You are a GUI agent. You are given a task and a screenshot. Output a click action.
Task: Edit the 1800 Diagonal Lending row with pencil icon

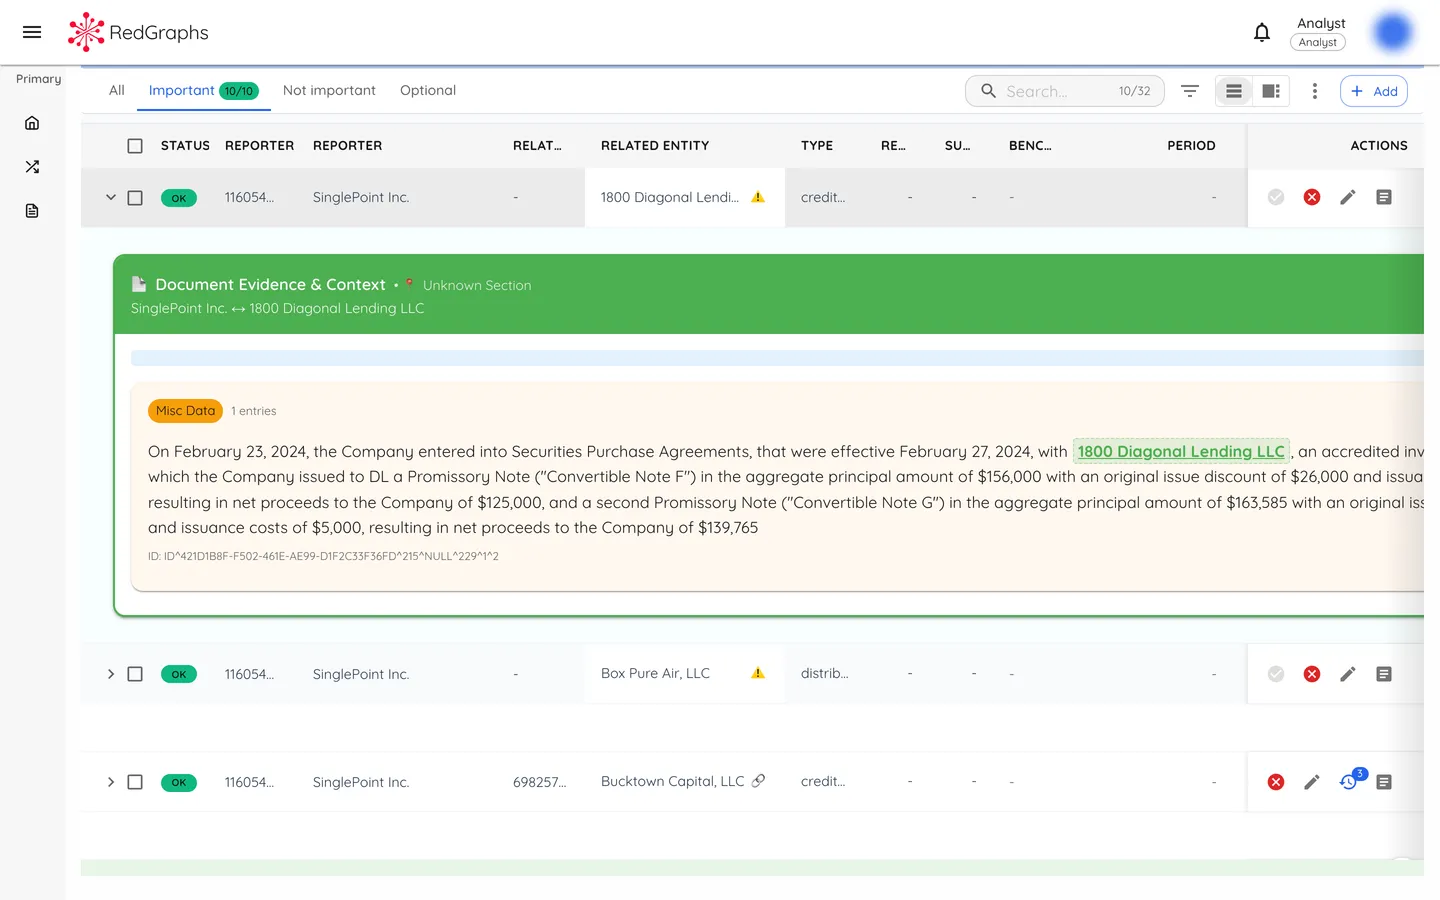(1347, 197)
